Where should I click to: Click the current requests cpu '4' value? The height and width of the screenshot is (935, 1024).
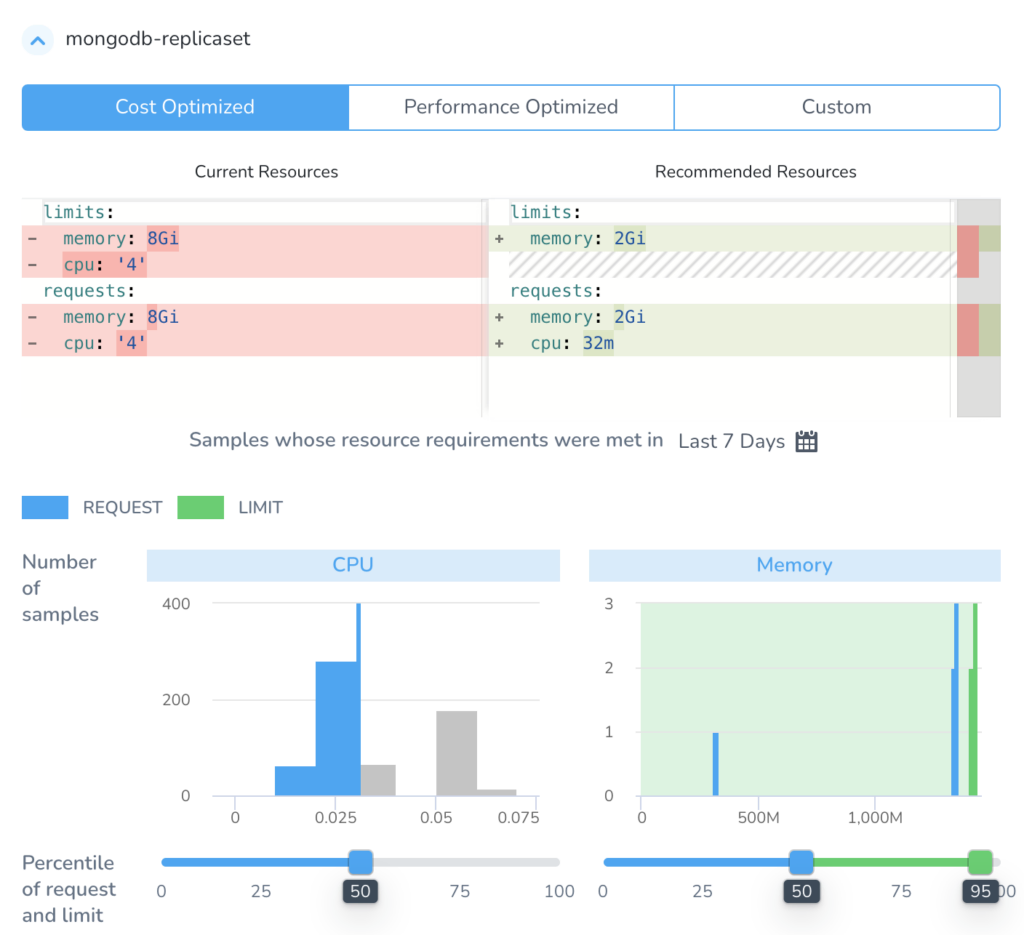click(x=131, y=343)
